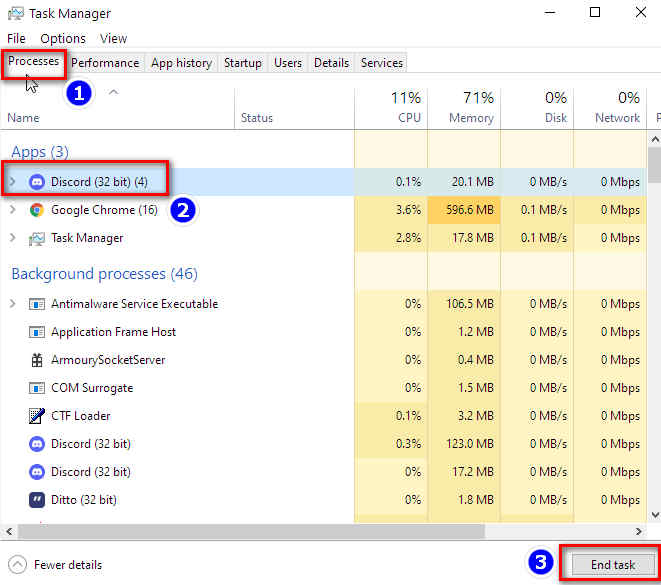Click the COM Surrogate icon
This screenshot has width=661, height=585.
37,388
